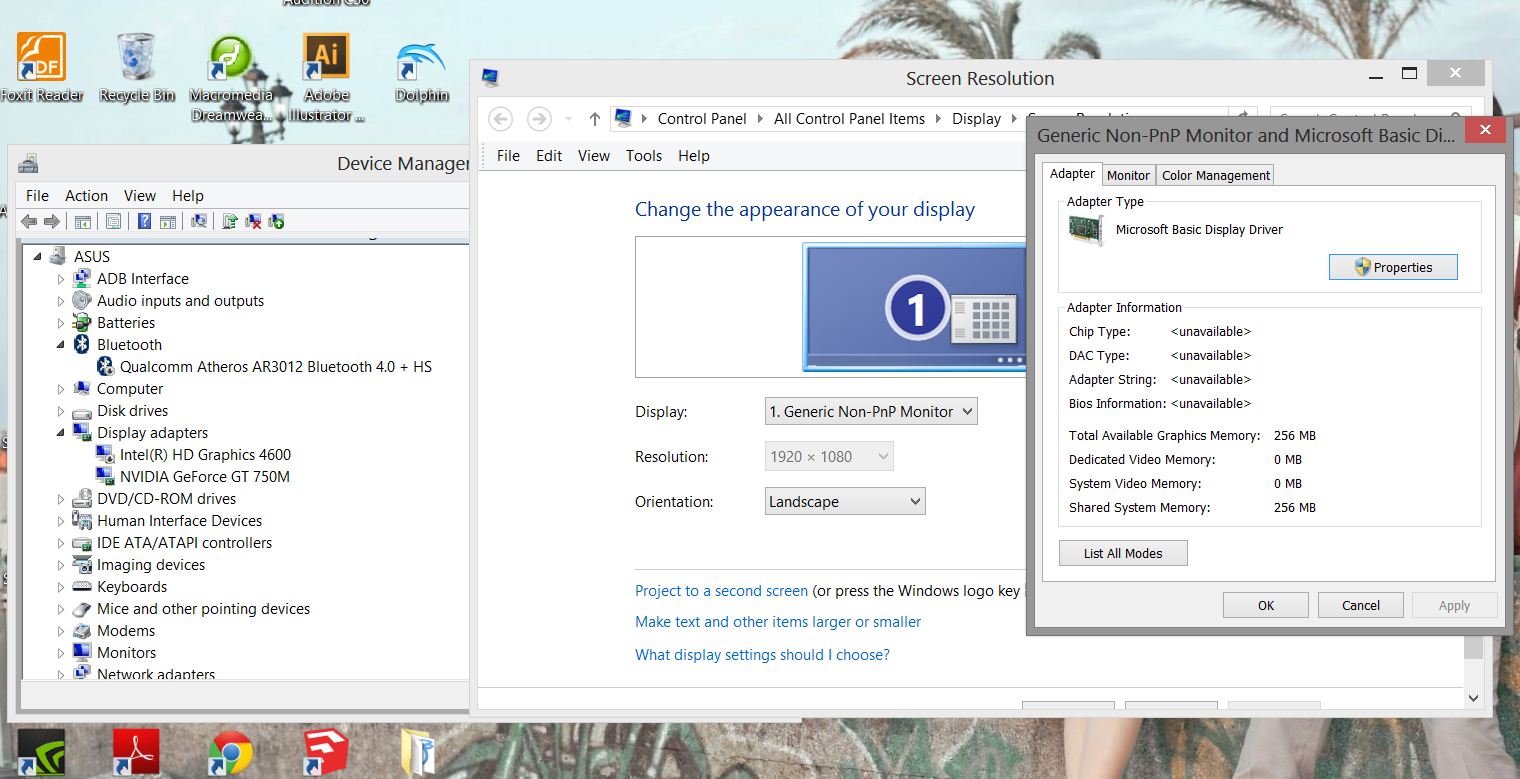Switch to the Color Management tab

1215,175
